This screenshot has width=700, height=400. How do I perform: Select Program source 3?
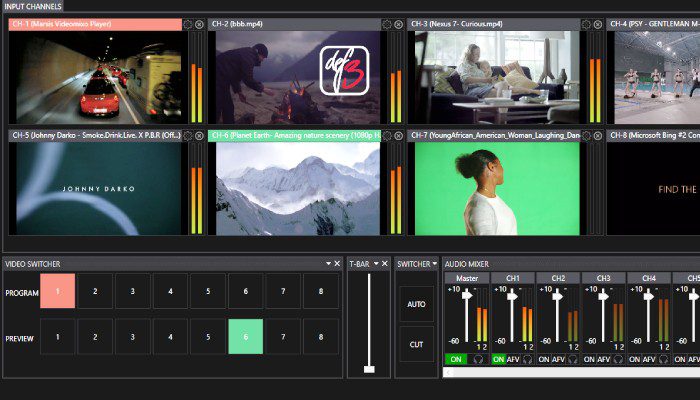pyautogui.click(x=133, y=291)
